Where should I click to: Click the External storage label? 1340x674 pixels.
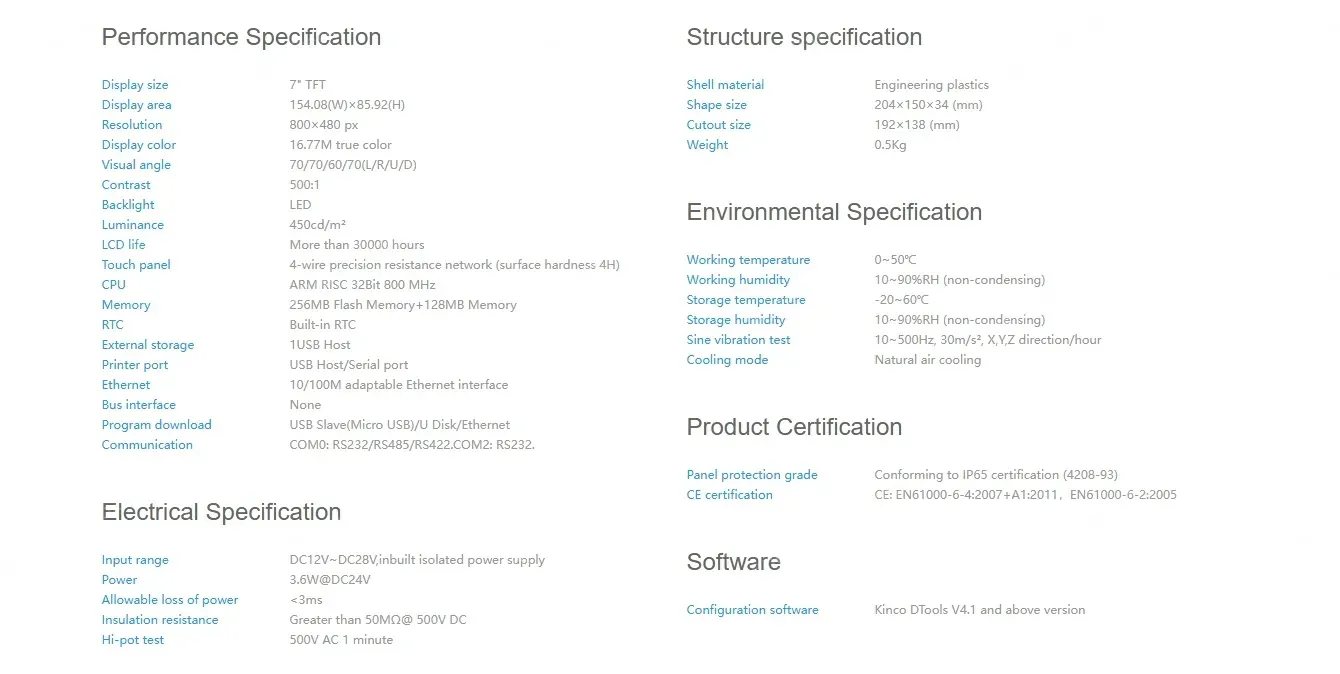pyautogui.click(x=148, y=345)
